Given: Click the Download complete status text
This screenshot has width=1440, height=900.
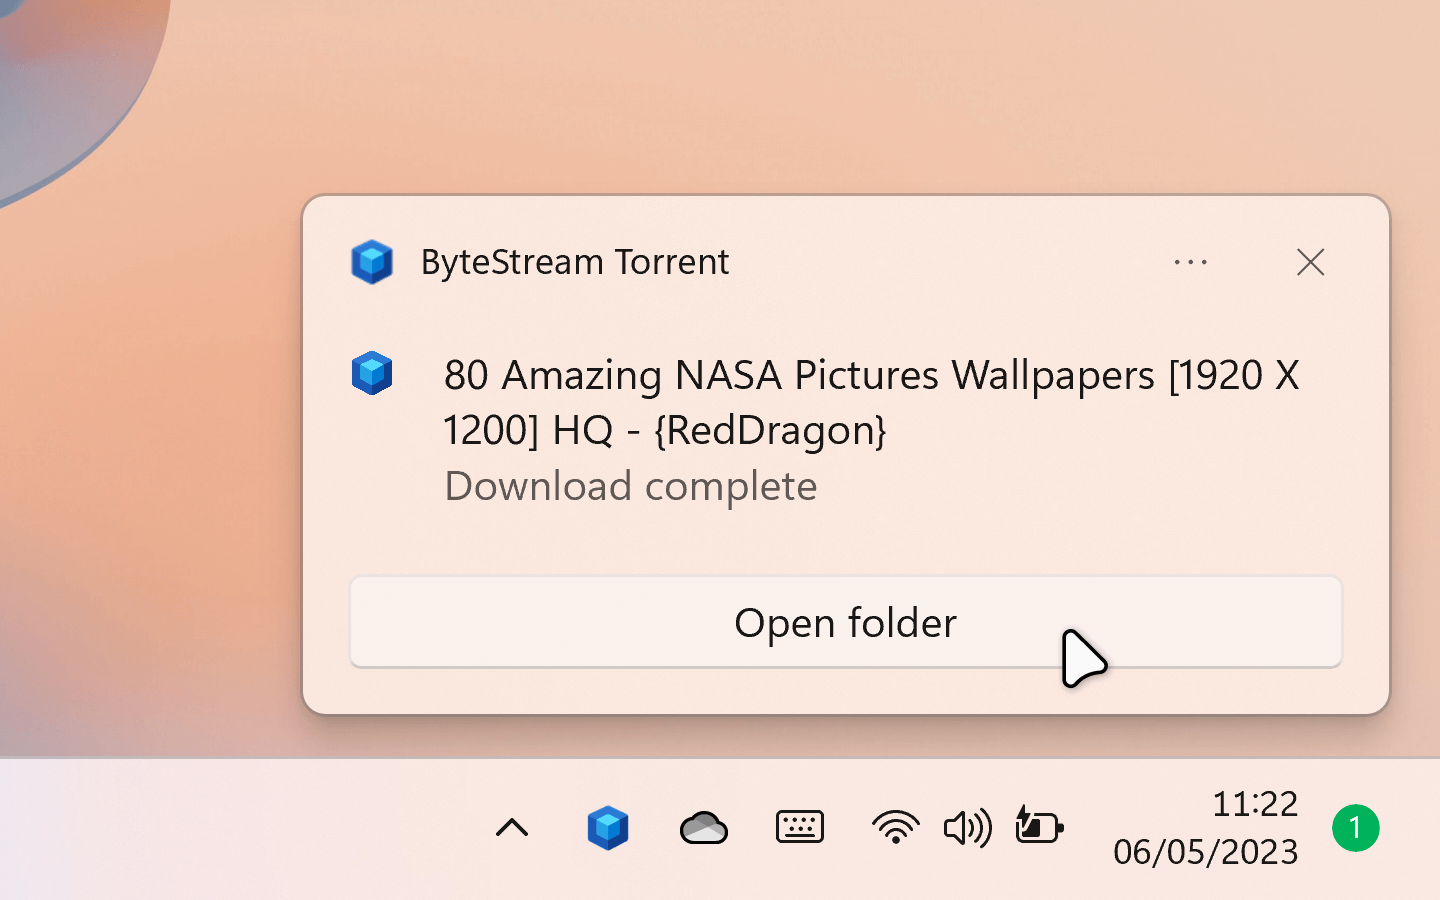Looking at the screenshot, I should (x=630, y=486).
